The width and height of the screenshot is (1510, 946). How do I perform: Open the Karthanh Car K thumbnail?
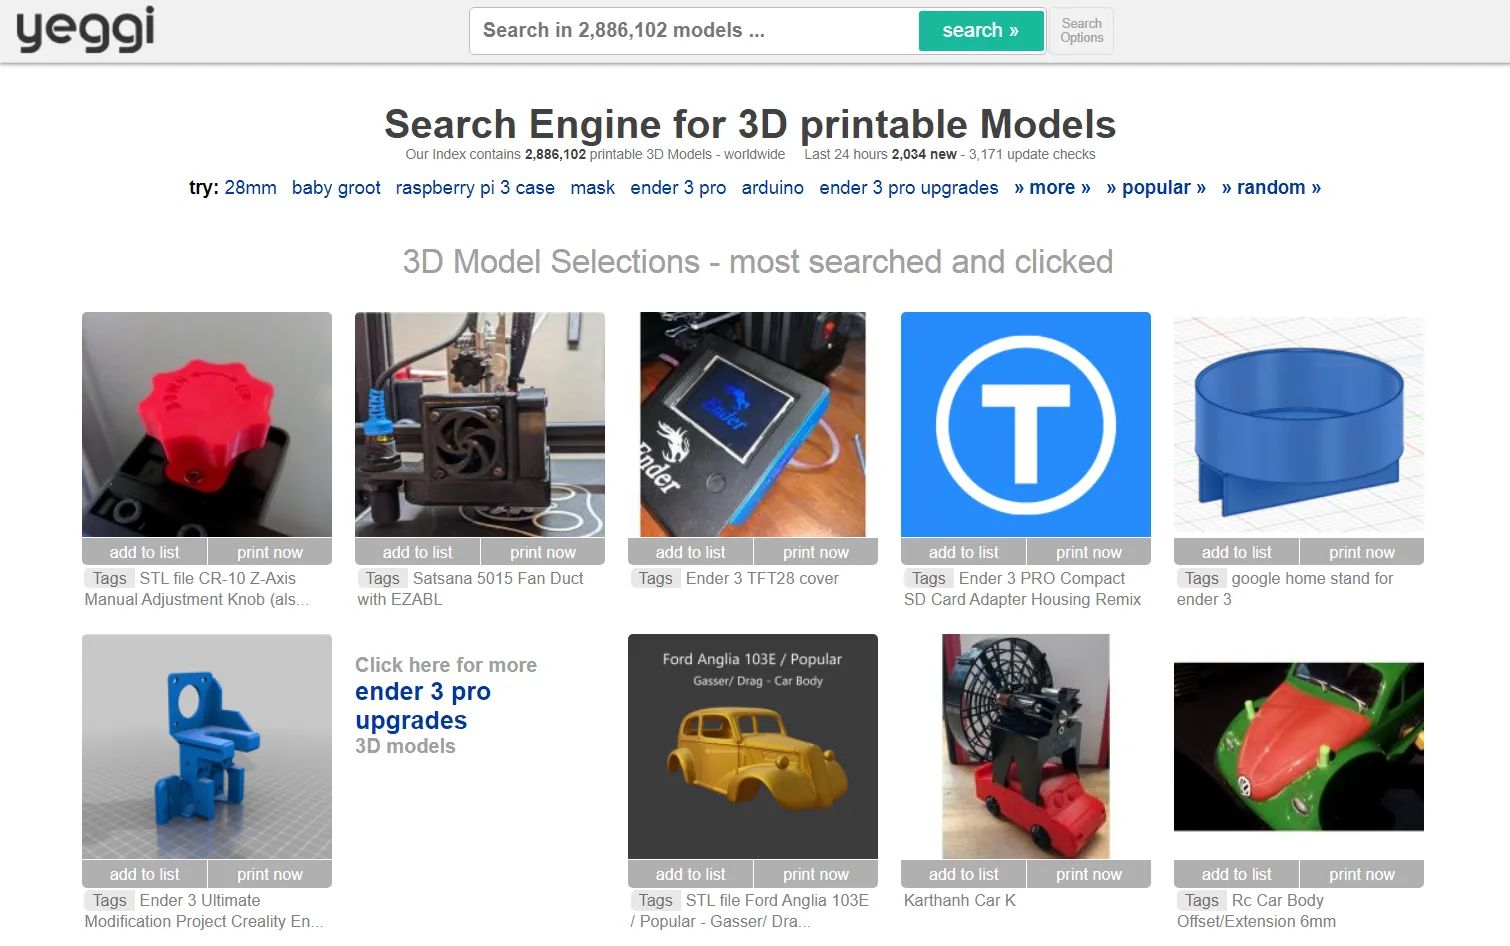point(1026,746)
